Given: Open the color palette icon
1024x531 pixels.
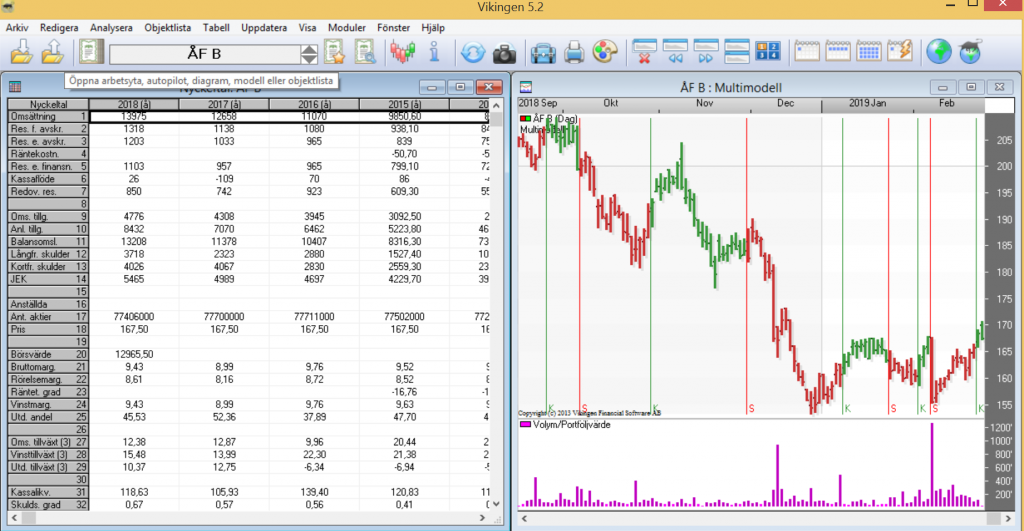Looking at the screenshot, I should (605, 52).
